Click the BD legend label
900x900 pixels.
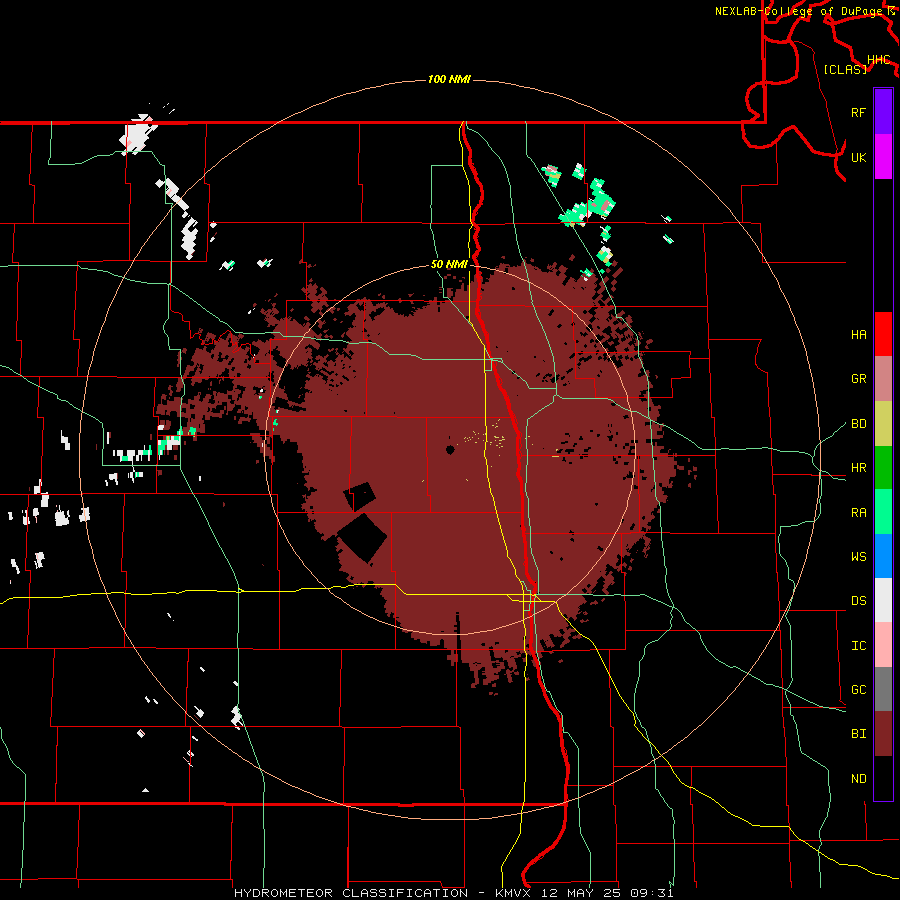click(x=858, y=424)
